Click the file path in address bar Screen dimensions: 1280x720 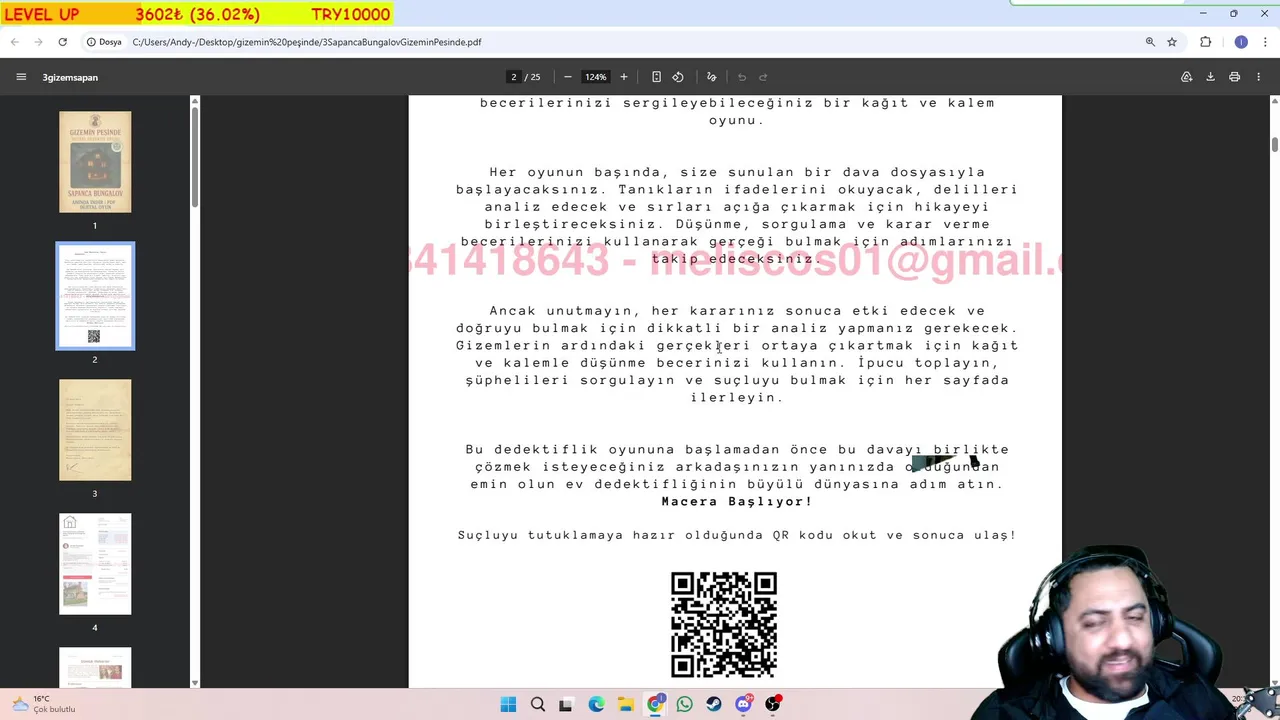[x=306, y=42]
